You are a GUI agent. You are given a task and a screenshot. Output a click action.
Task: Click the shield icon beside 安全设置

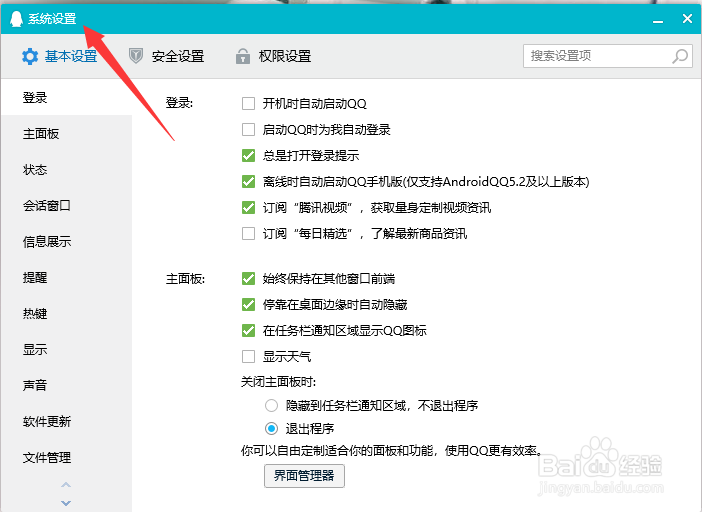click(x=136, y=56)
